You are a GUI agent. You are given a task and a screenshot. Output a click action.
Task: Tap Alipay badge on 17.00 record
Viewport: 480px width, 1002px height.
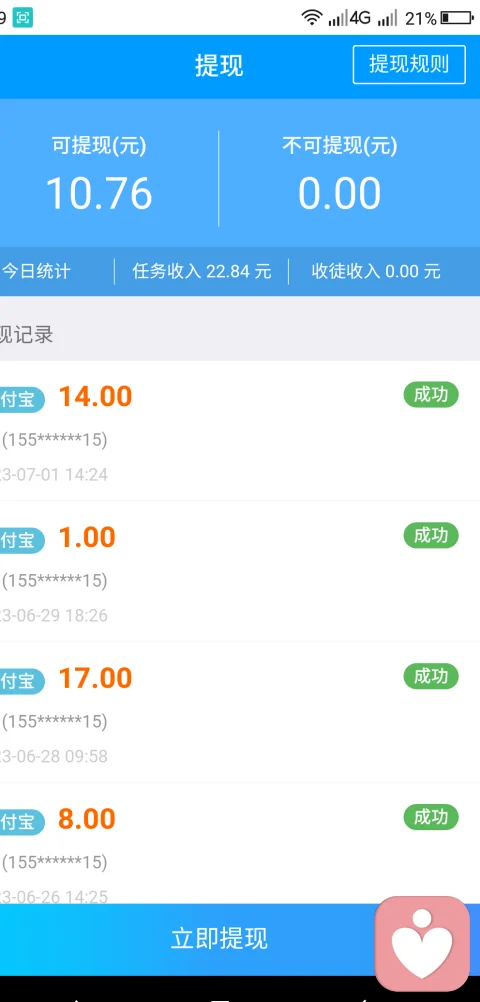[21, 681]
